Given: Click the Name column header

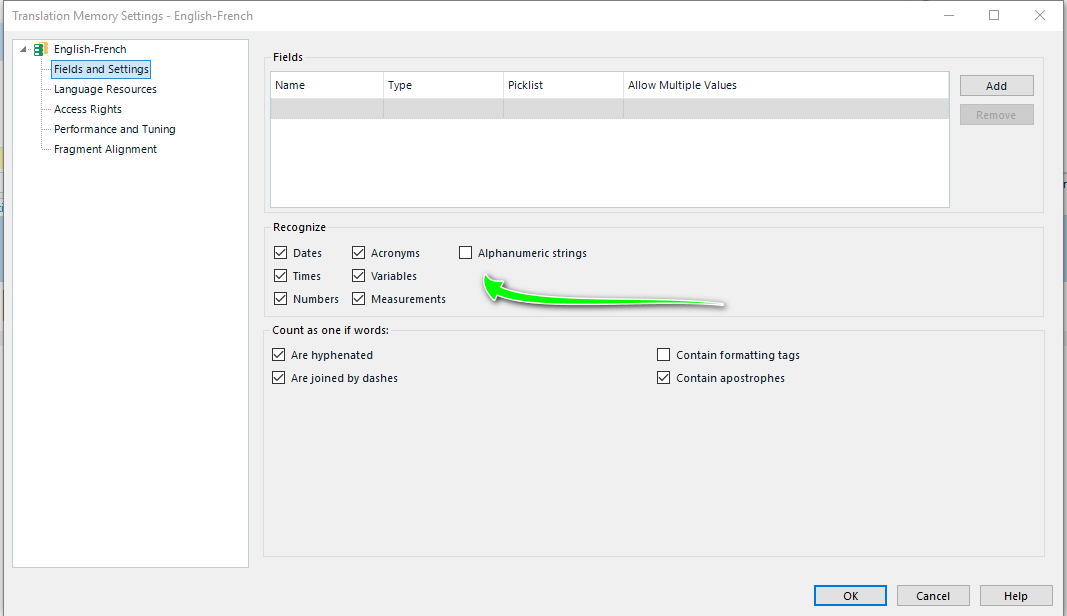Looking at the screenshot, I should (x=327, y=85).
